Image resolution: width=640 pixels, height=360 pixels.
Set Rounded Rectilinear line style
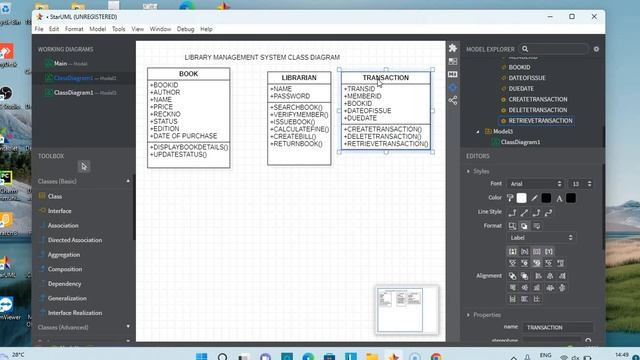536,213
